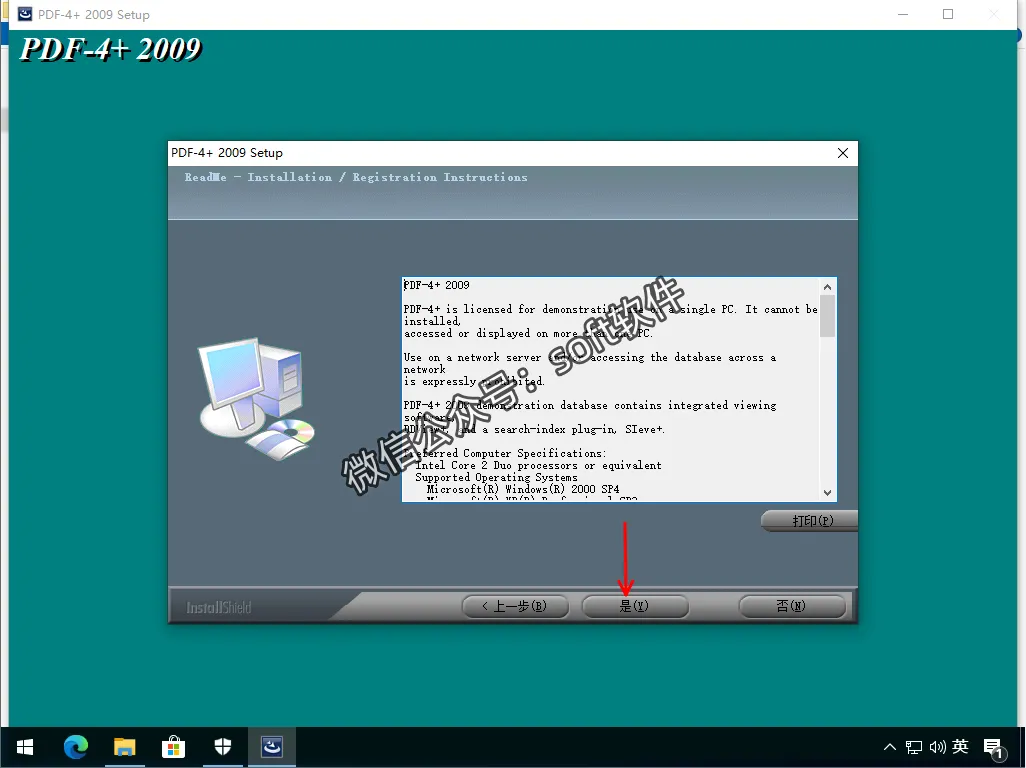The height and width of the screenshot is (768, 1026).
Task: Click the 'Microsoft(R) Windows(R) 2000 SP4' line
Action: click(523, 489)
